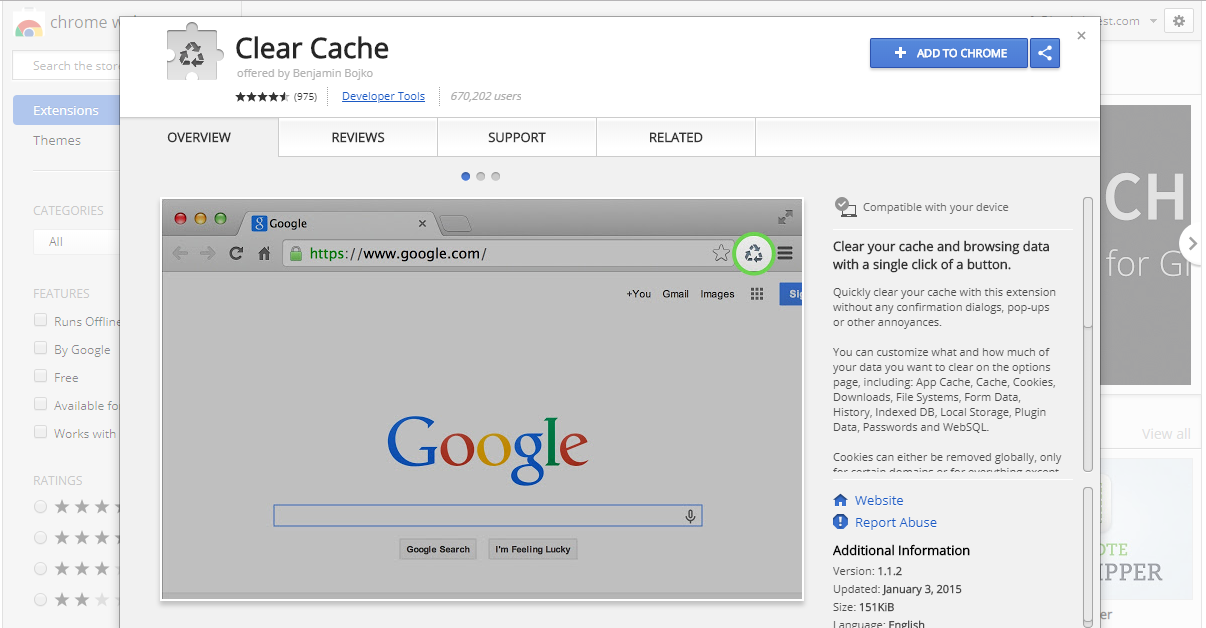Click the Report Abuse warning icon

(840, 522)
